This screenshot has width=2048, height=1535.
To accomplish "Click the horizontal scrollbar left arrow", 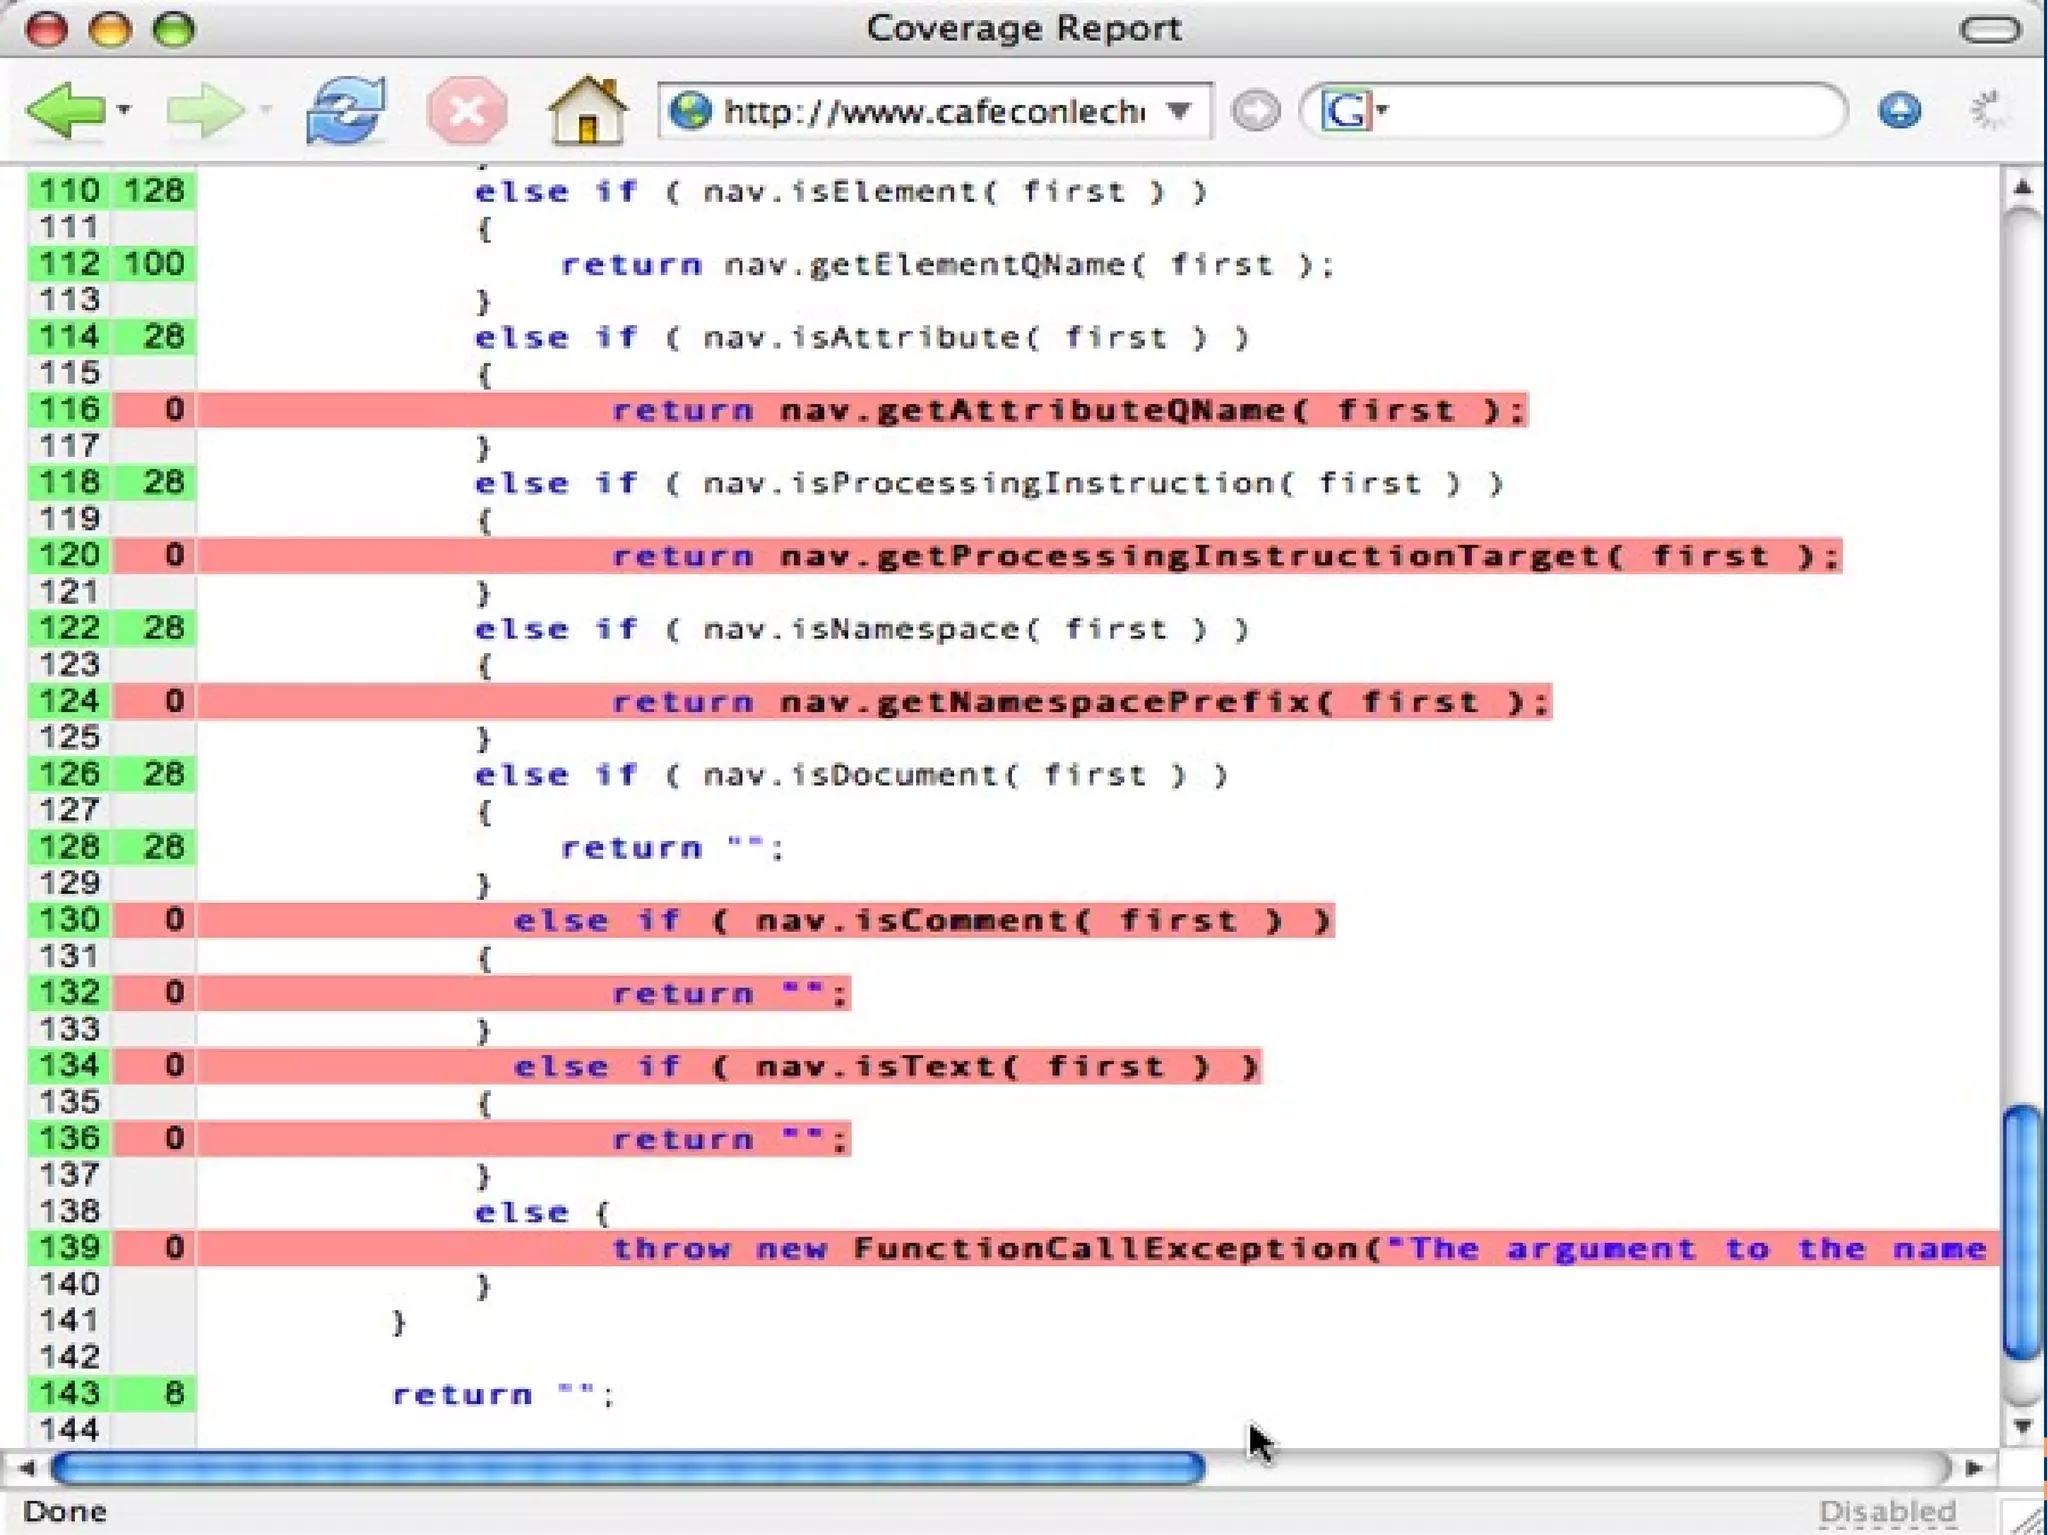I will [x=26, y=1468].
